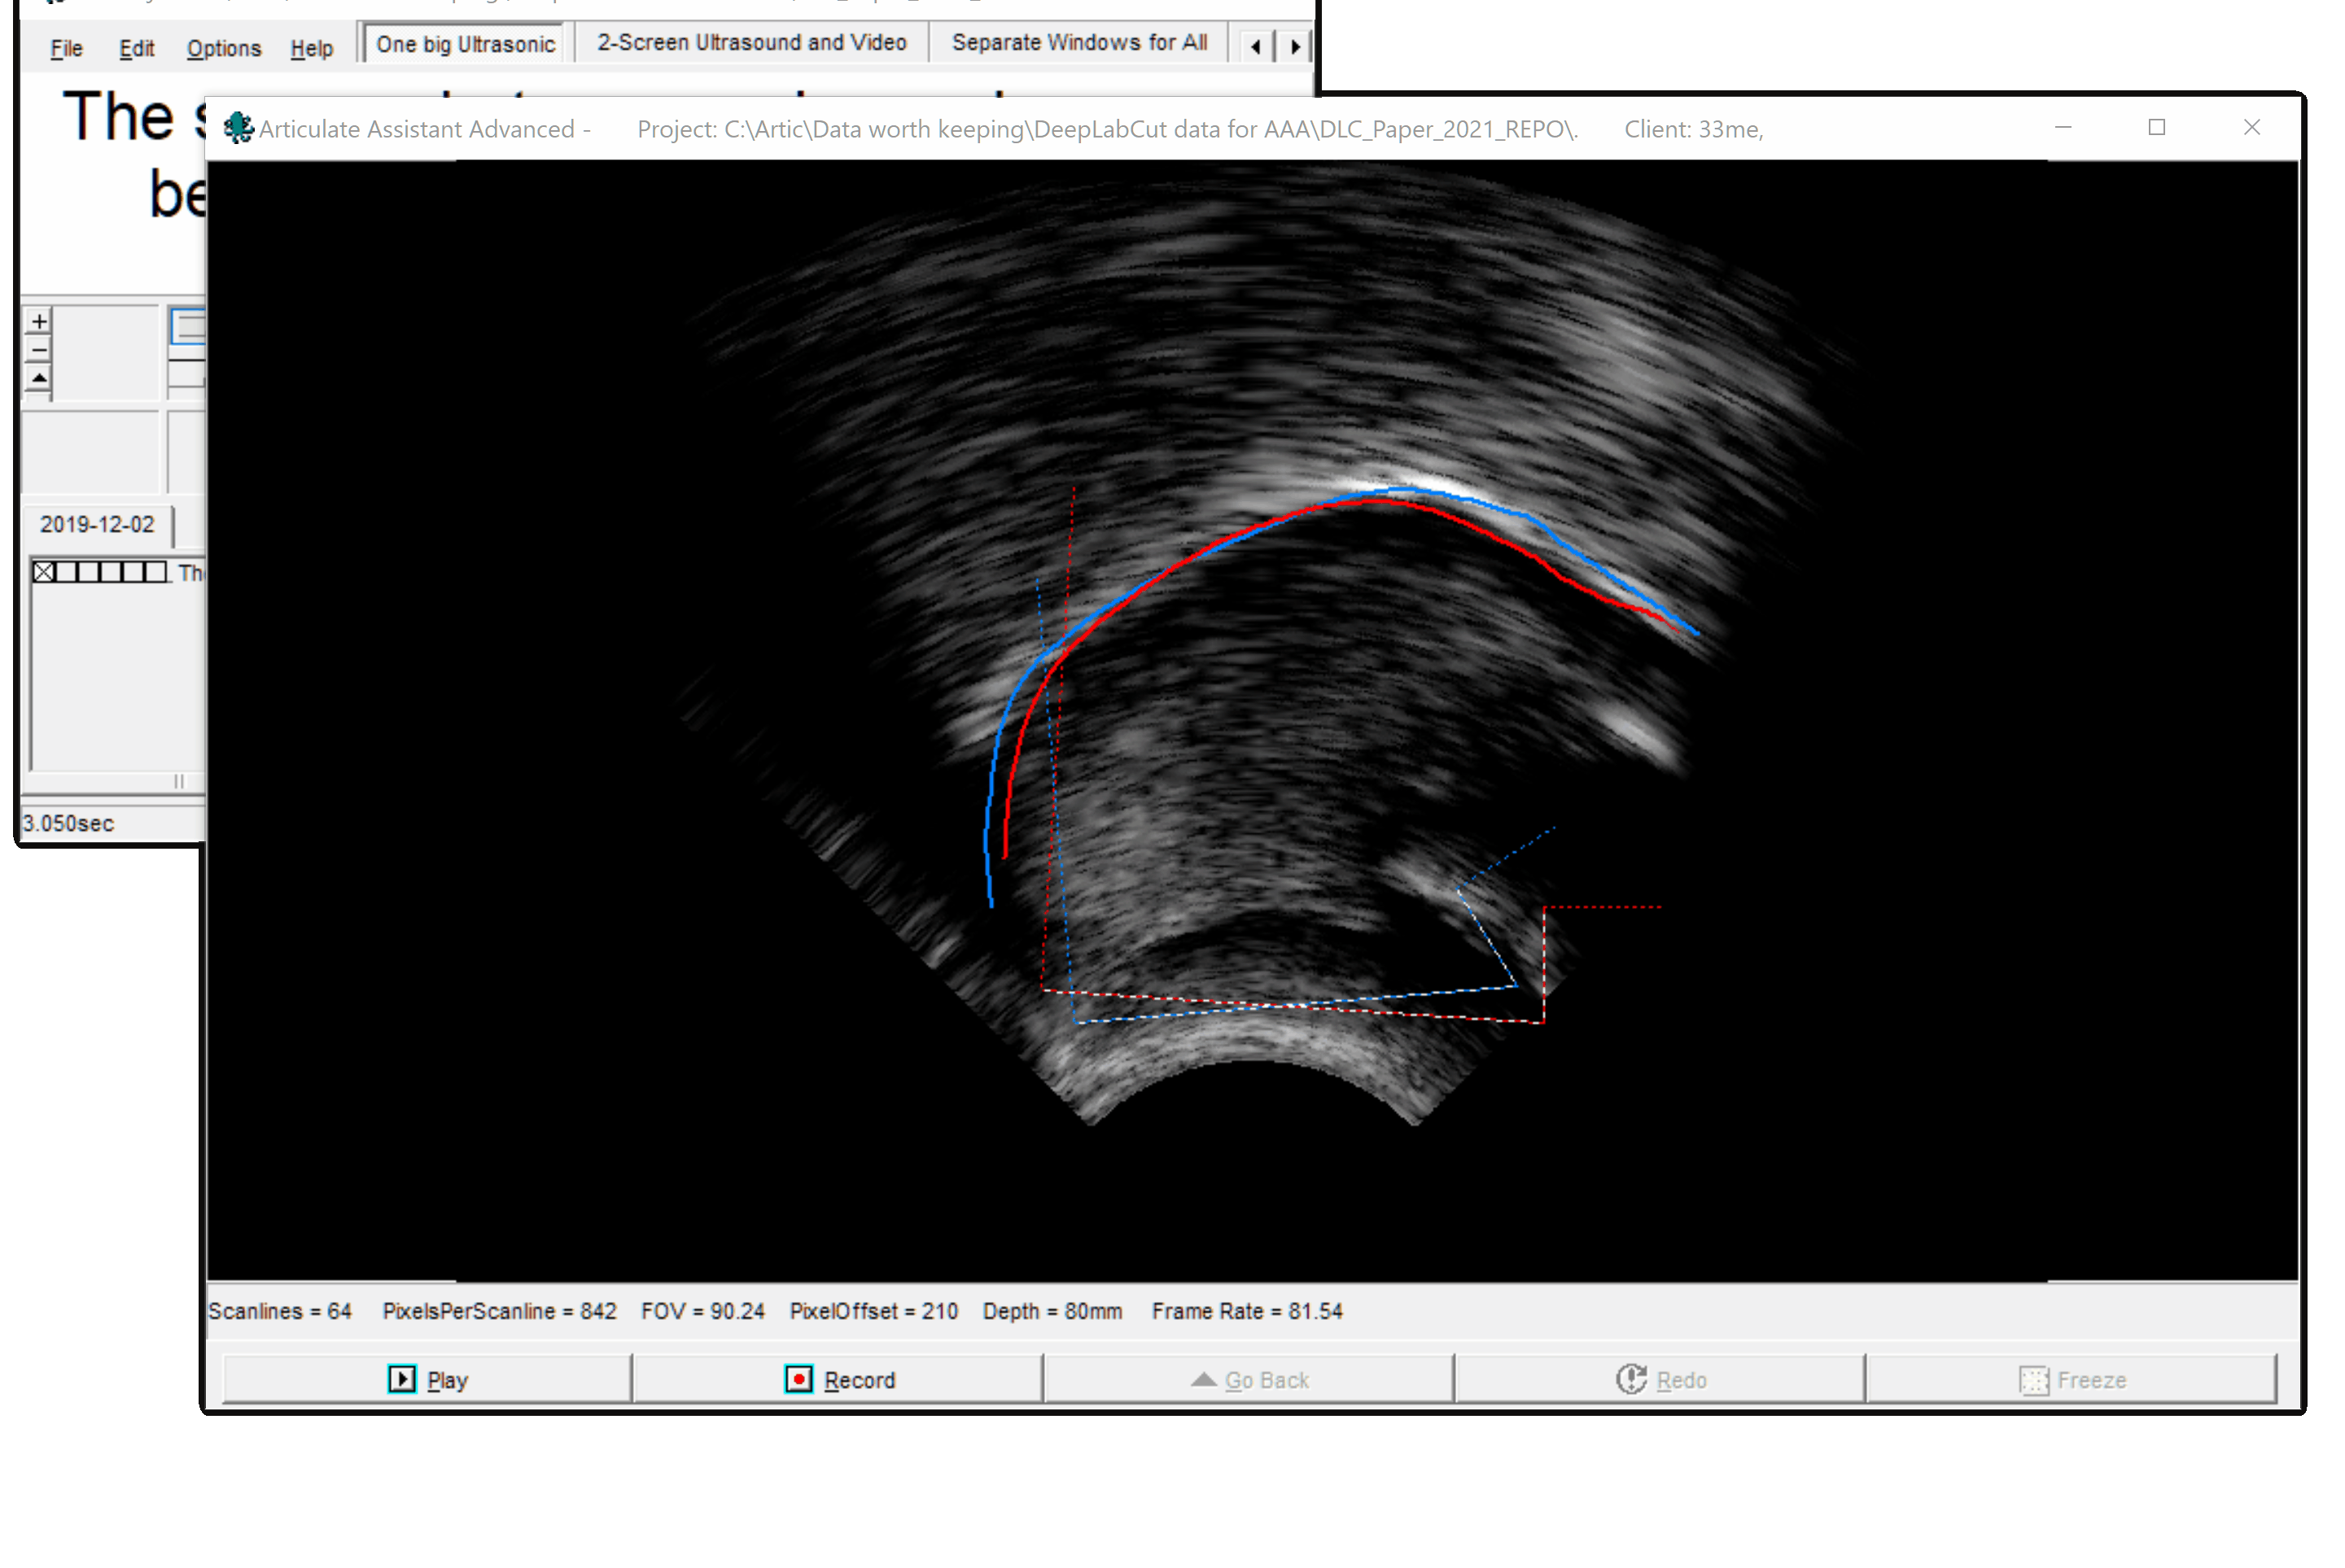Click the Play button icon

(x=401, y=1379)
